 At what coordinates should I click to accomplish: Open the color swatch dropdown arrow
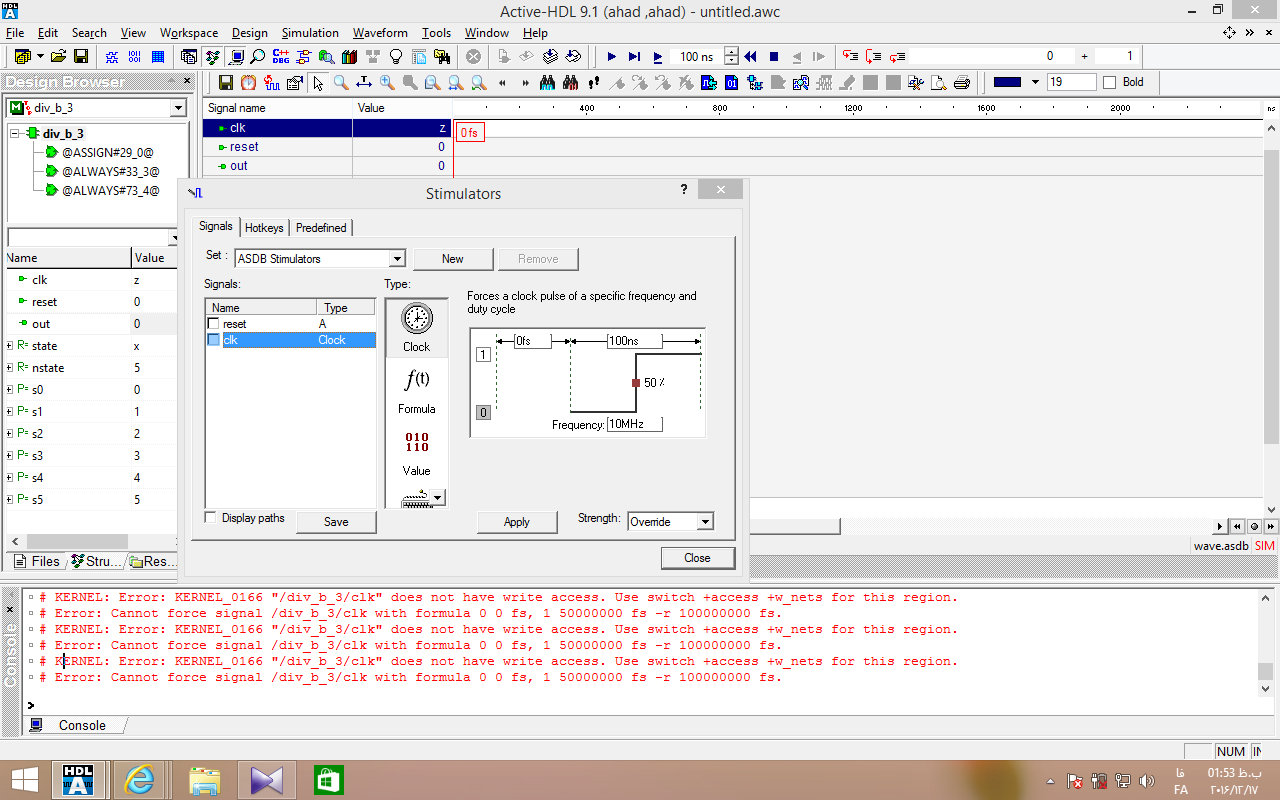point(1035,82)
